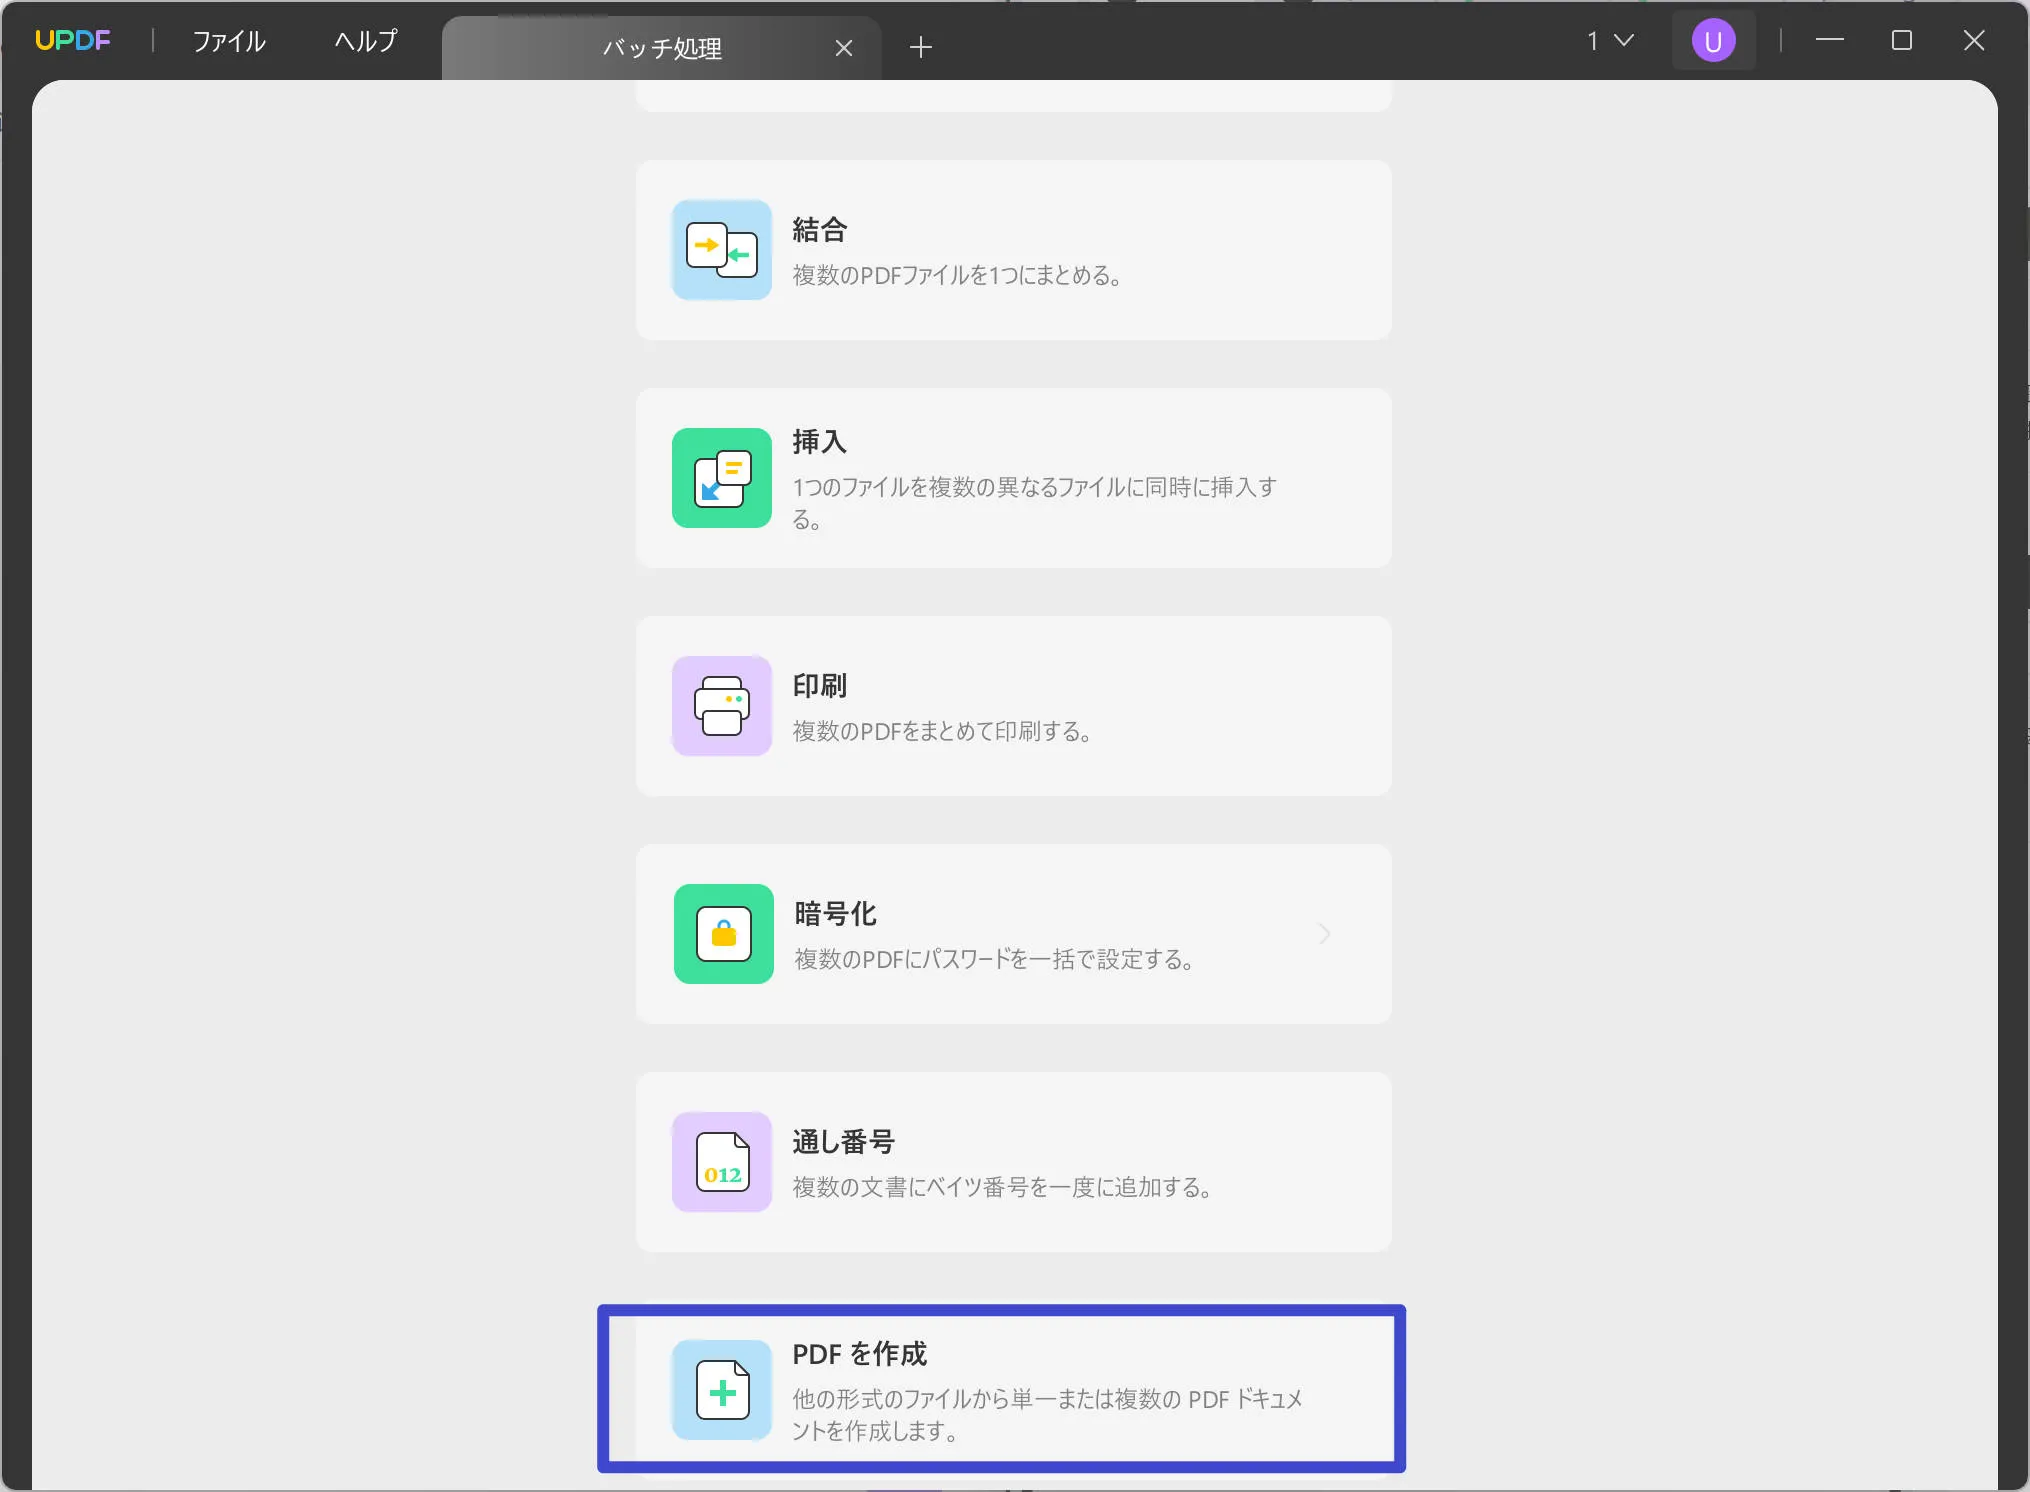Click the 印刷 printer icon
Image resolution: width=2030 pixels, height=1492 pixels.
pyautogui.click(x=722, y=706)
